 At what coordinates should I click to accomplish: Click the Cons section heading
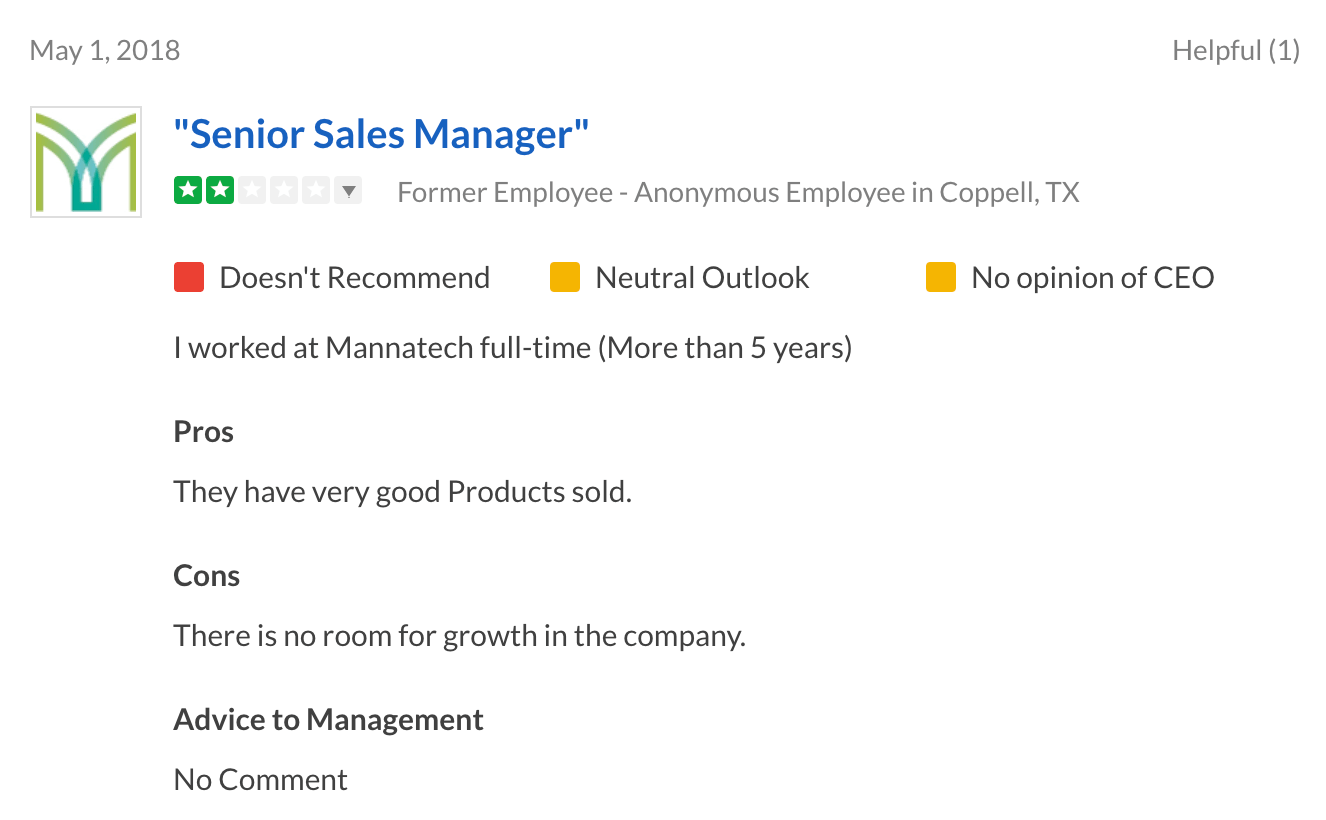pyautogui.click(x=207, y=576)
